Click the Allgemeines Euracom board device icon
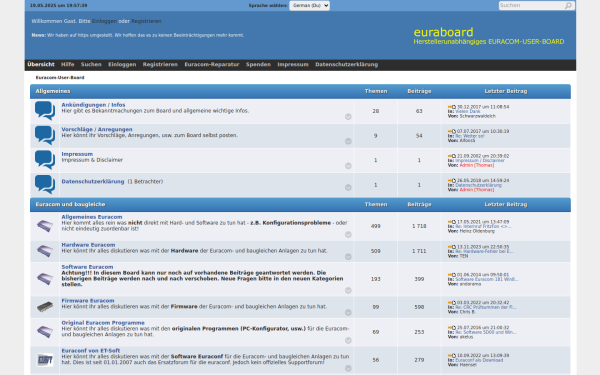The width and height of the screenshot is (600, 375). 45,226
